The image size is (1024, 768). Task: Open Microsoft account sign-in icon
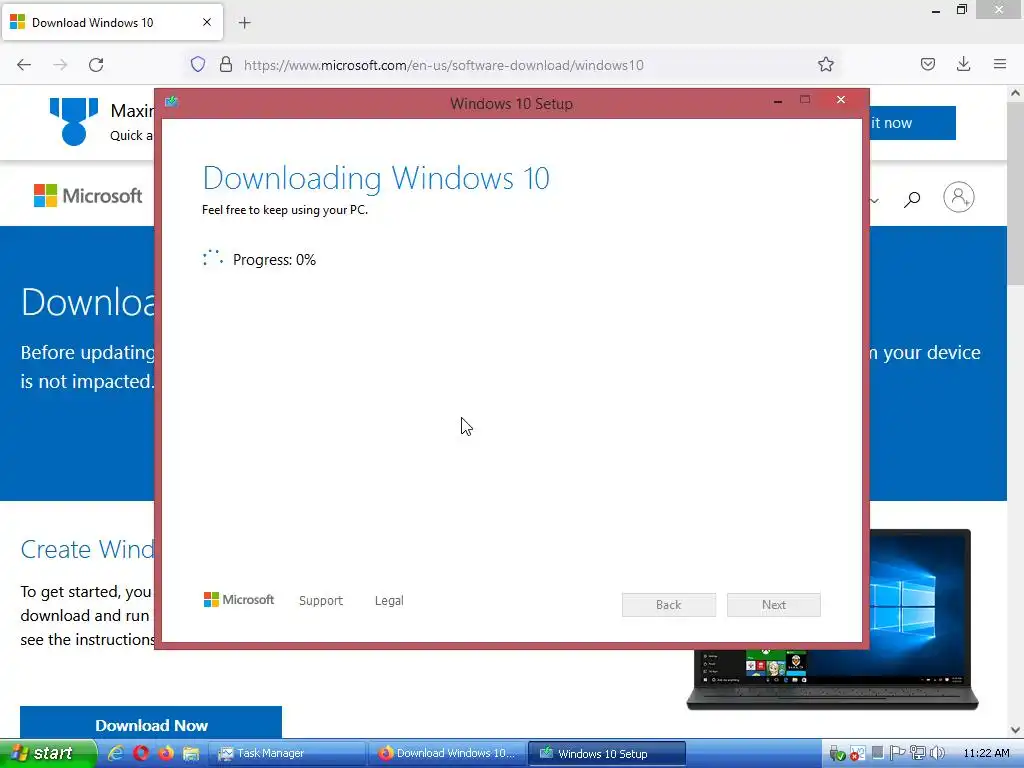[958, 197]
